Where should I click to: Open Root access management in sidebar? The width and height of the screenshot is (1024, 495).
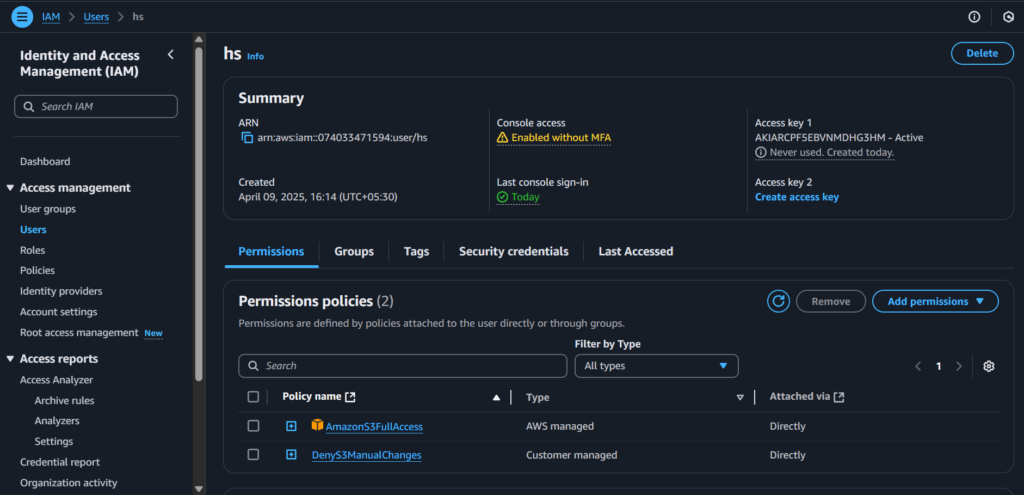pyautogui.click(x=79, y=332)
